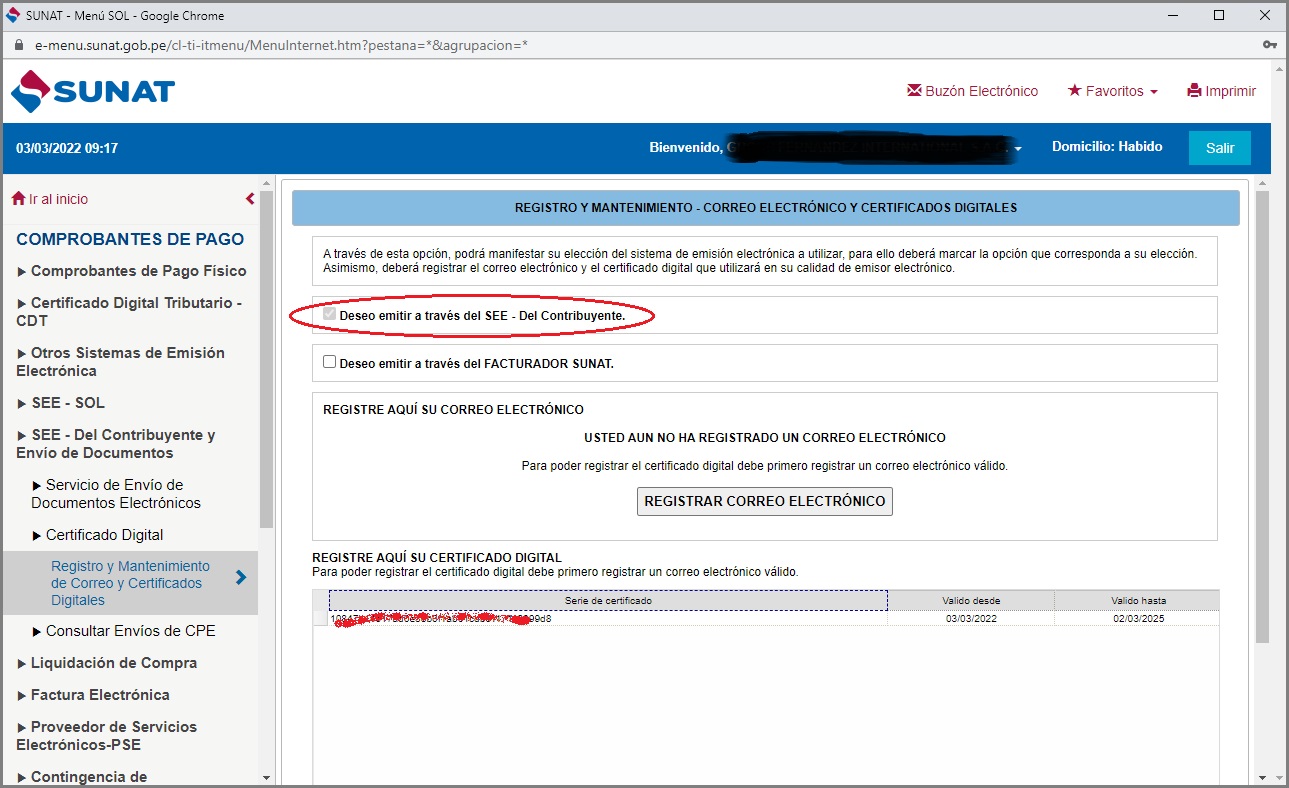The width and height of the screenshot is (1289, 788).
Task: Click the Imprimir link
Action: [x=1221, y=91]
